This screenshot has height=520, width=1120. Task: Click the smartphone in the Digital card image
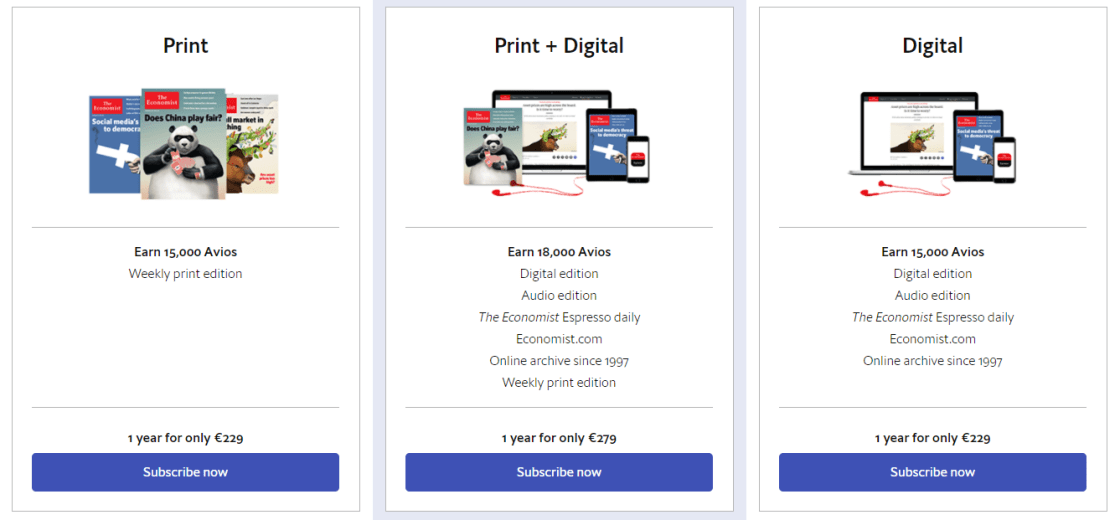click(1003, 160)
